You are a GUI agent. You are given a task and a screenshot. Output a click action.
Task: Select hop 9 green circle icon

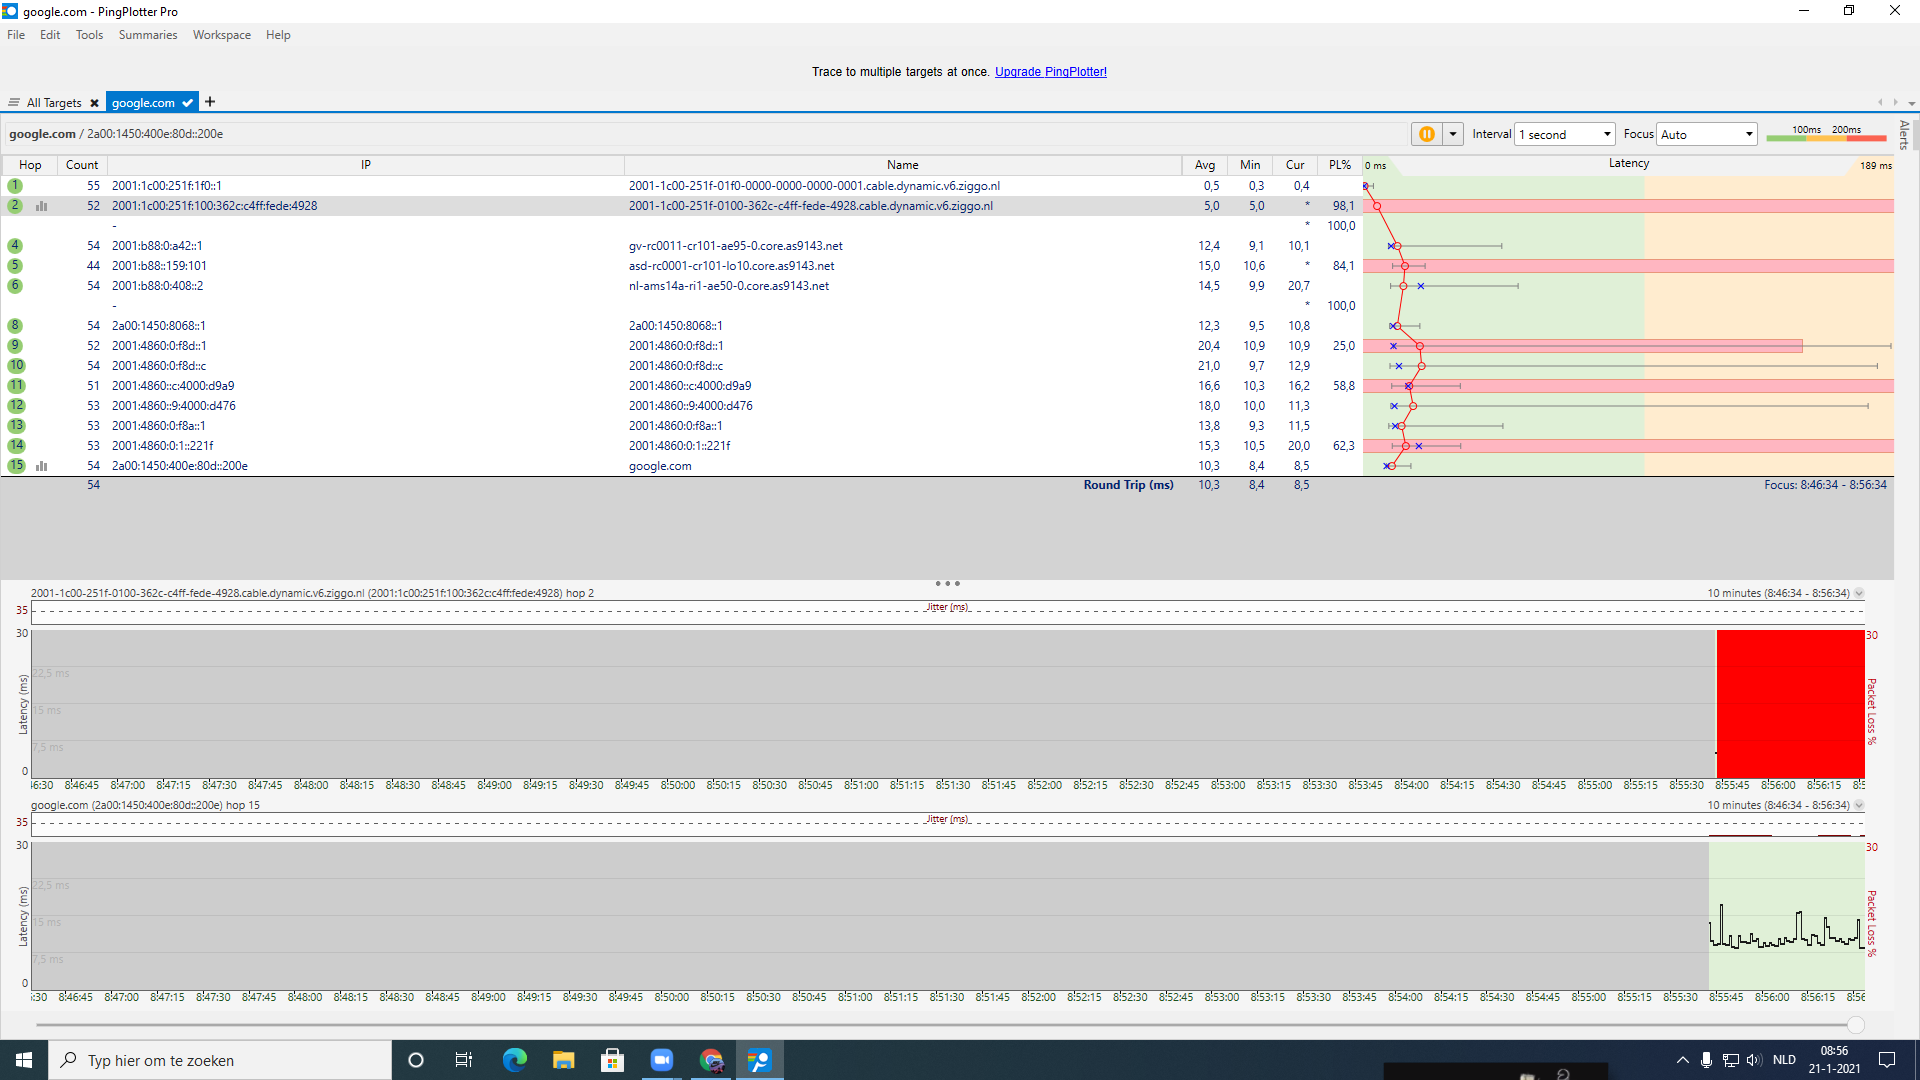(15, 346)
